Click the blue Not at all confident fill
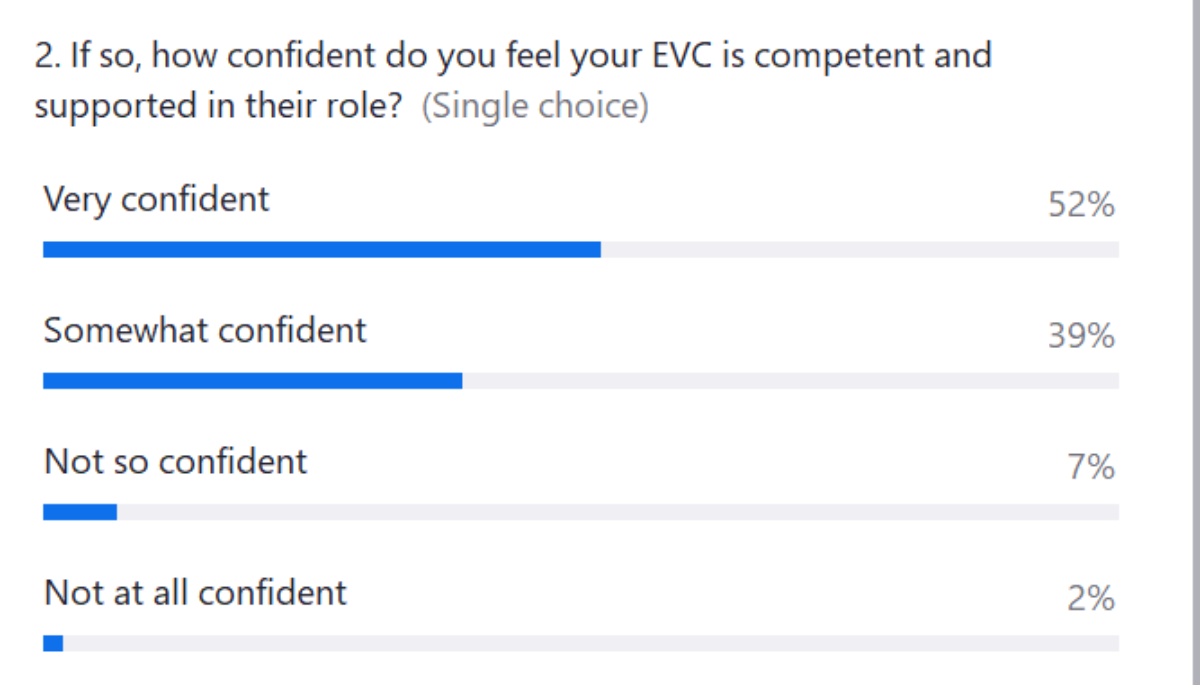 click(53, 643)
